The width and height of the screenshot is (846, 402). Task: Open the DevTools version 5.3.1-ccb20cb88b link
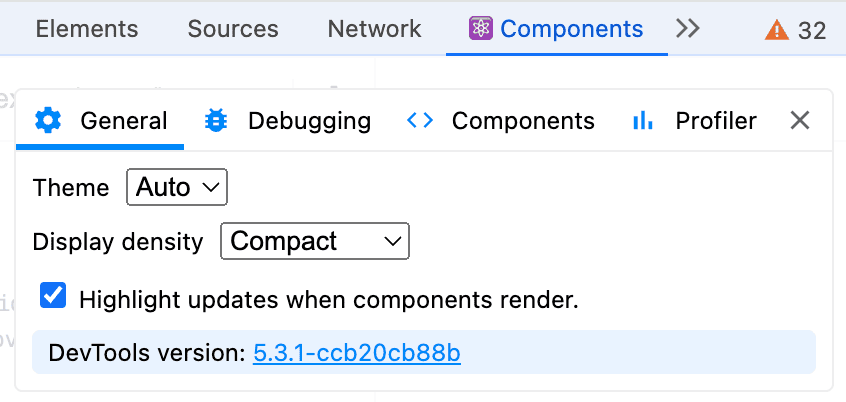pos(357,353)
